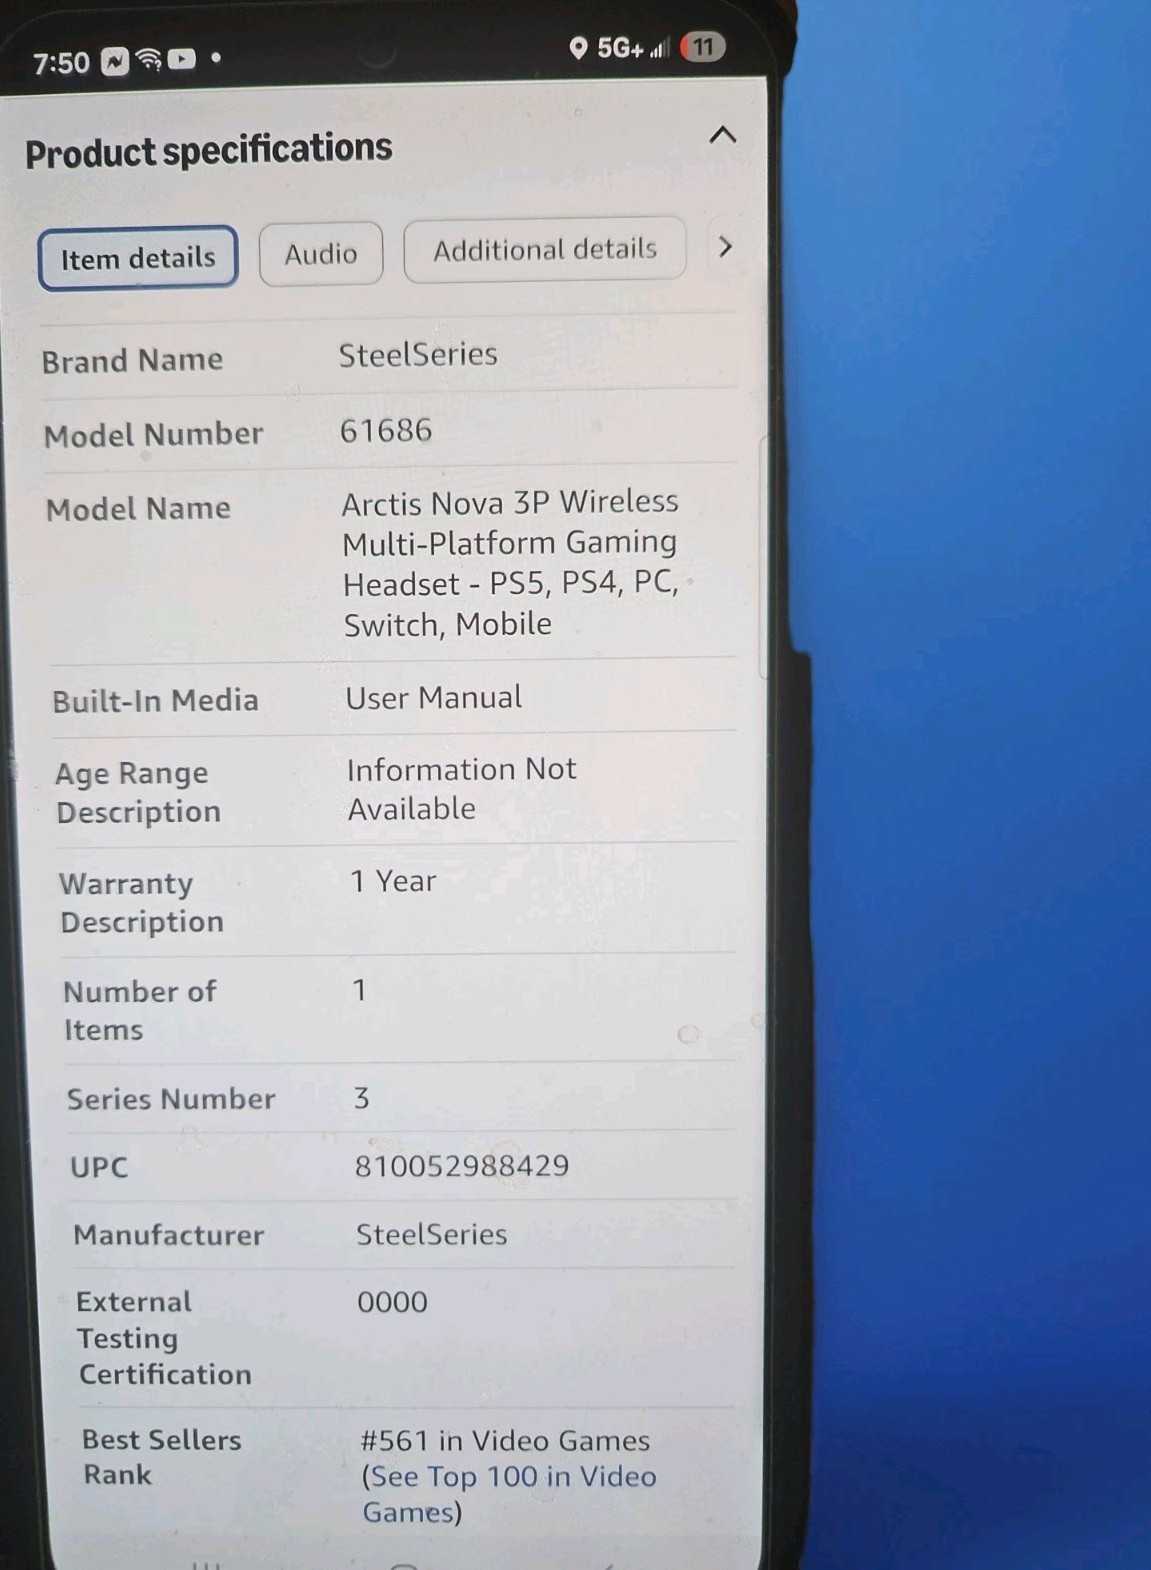Switch to the Audio tab
Screen dimensions: 1151x1570
pyautogui.click(x=321, y=254)
